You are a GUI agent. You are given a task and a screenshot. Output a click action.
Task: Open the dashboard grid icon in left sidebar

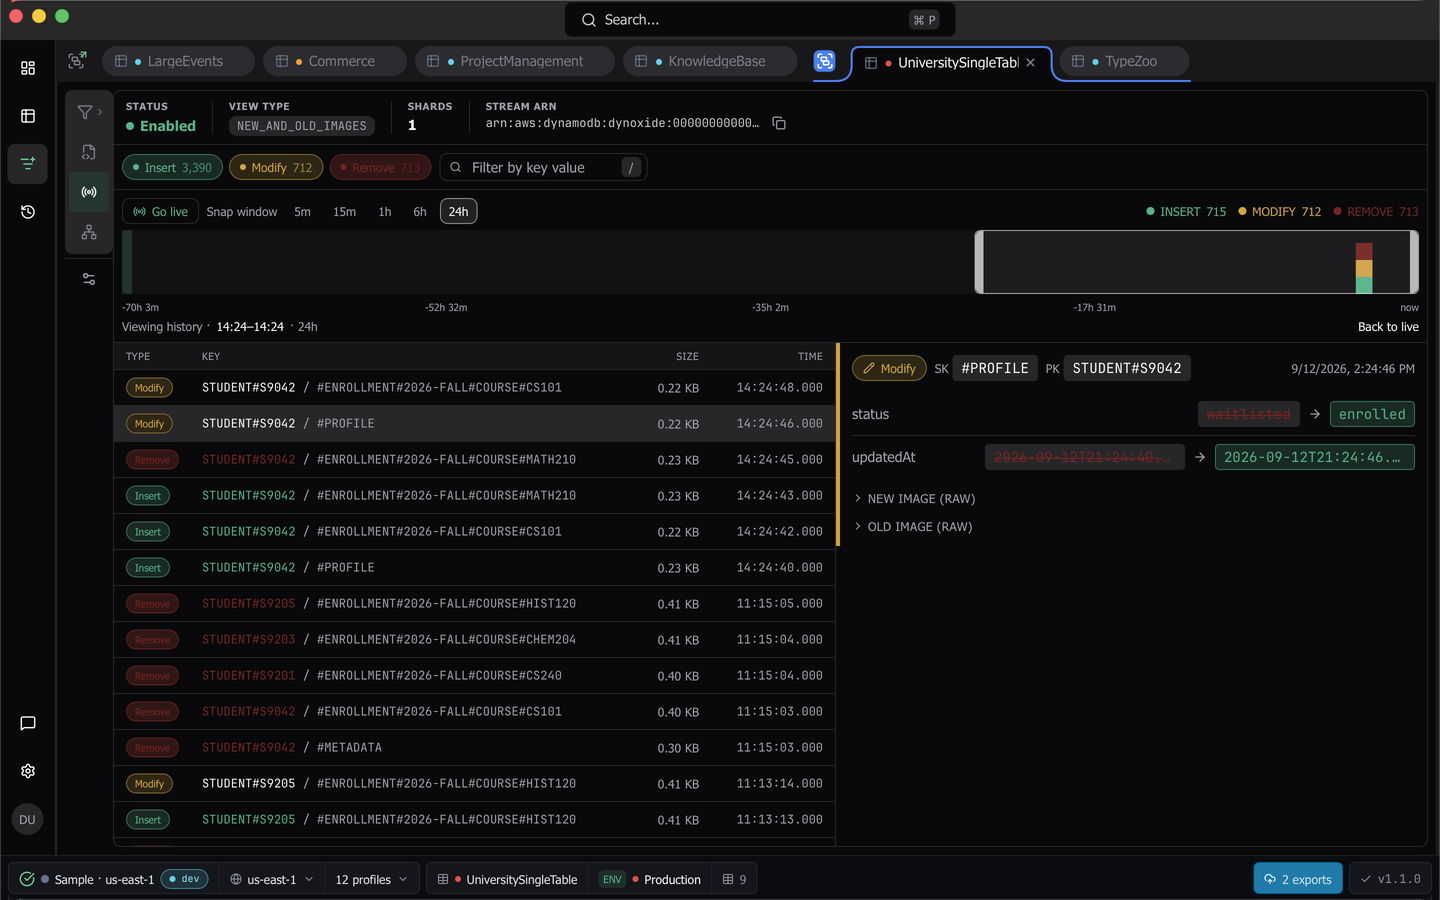(28, 68)
